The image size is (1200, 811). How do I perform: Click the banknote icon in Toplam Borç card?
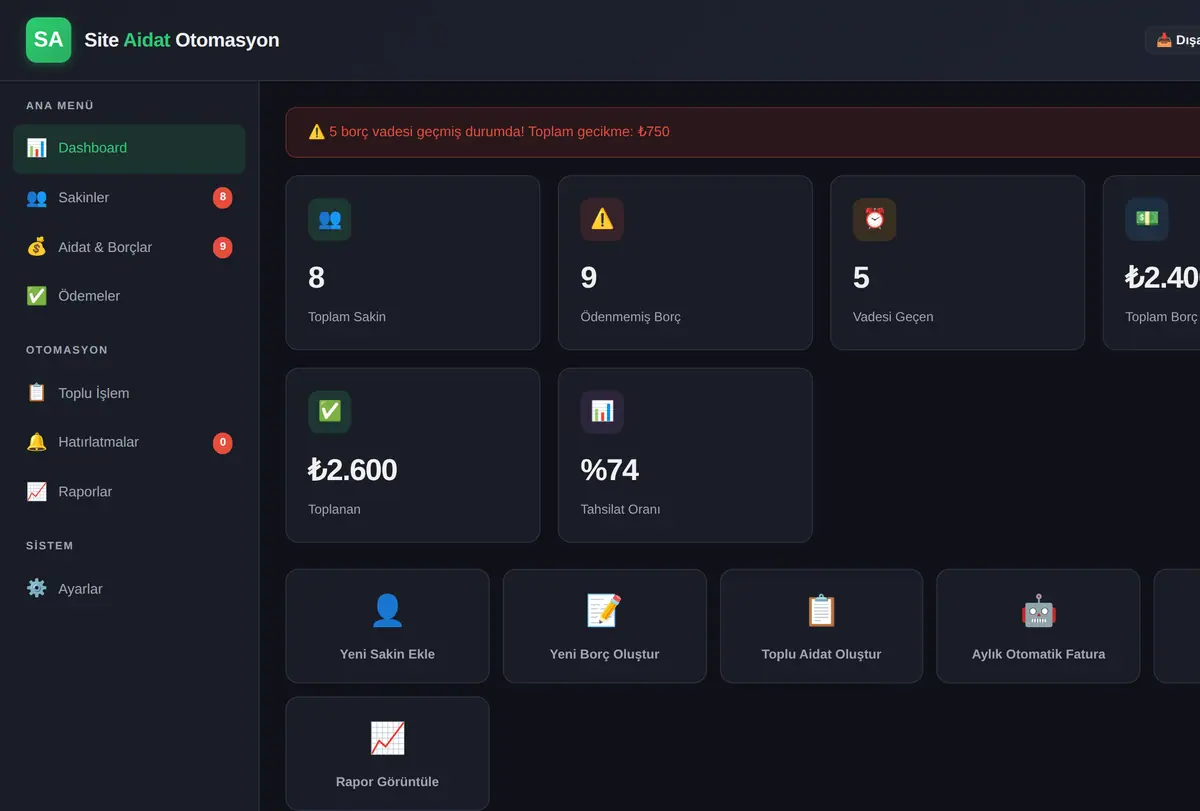pyautogui.click(x=1147, y=219)
